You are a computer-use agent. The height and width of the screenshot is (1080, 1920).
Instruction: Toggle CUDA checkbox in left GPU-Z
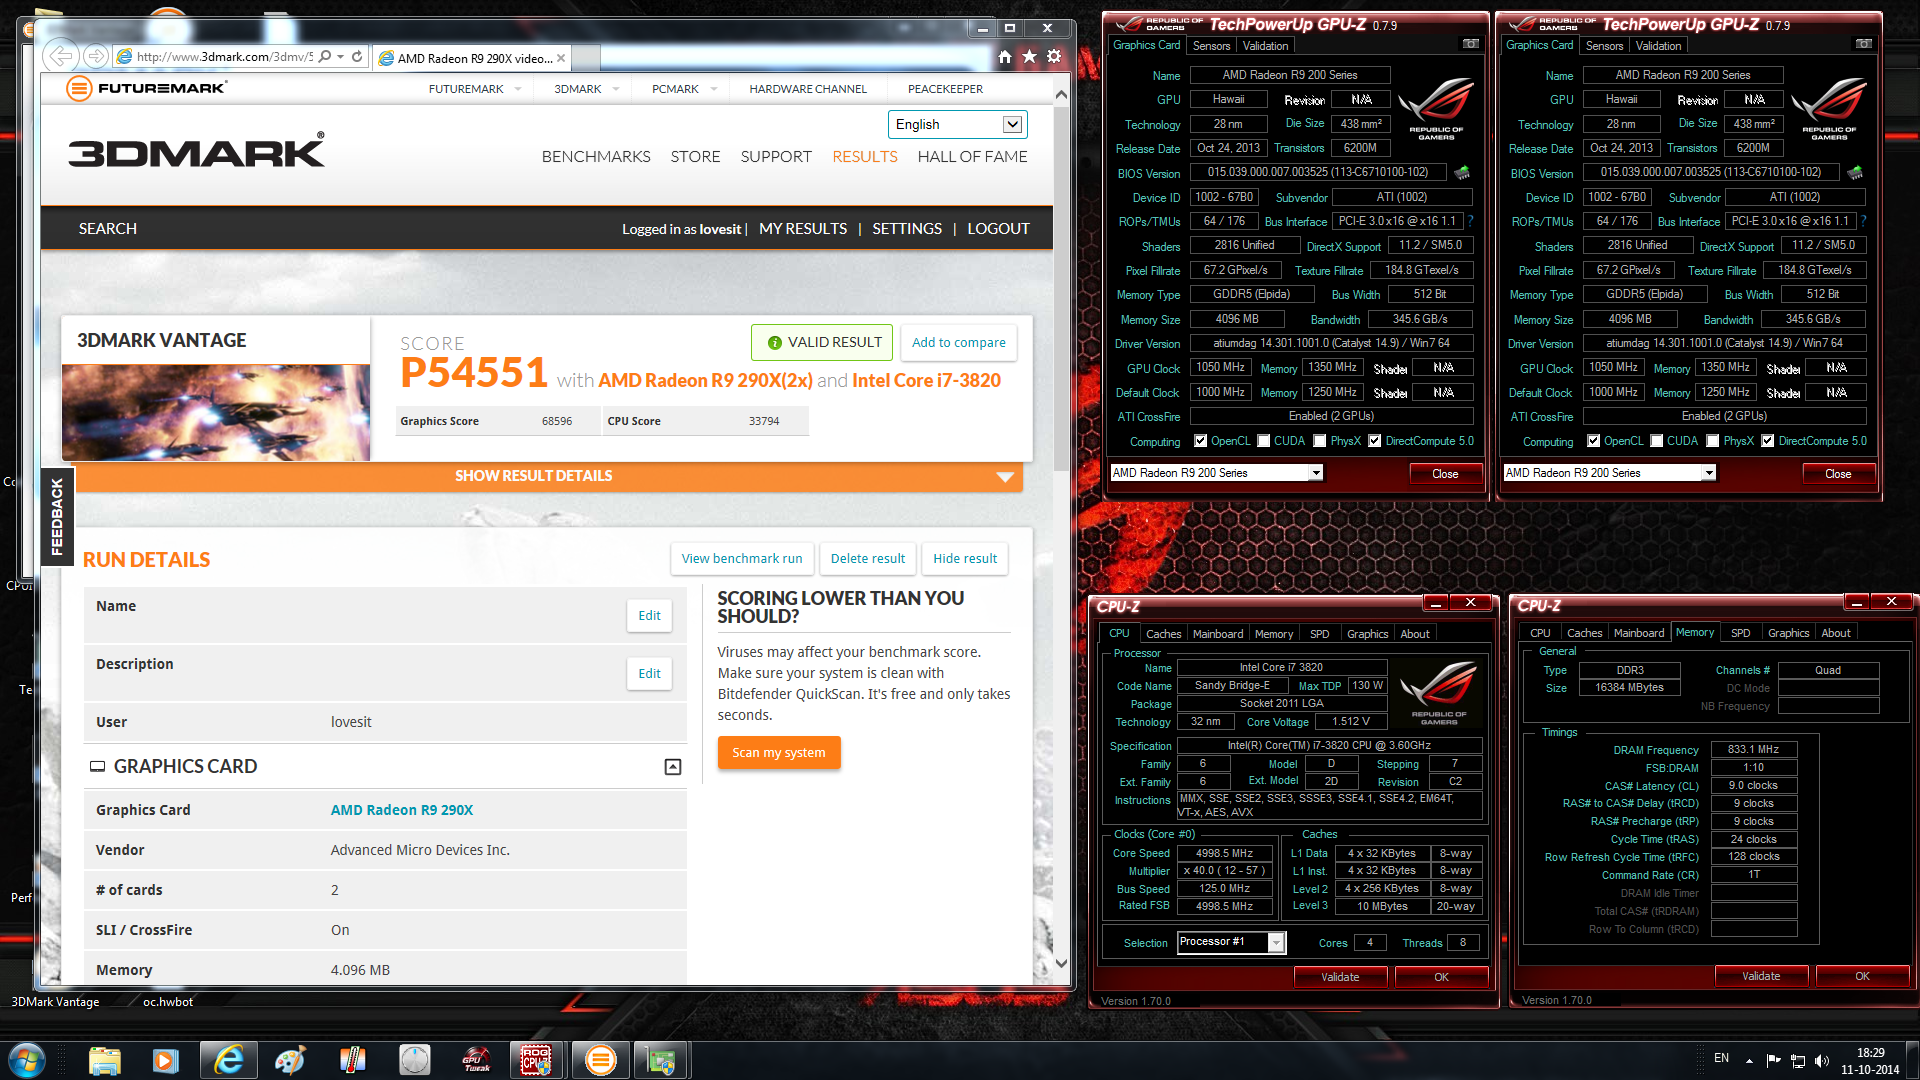[x=1264, y=441]
